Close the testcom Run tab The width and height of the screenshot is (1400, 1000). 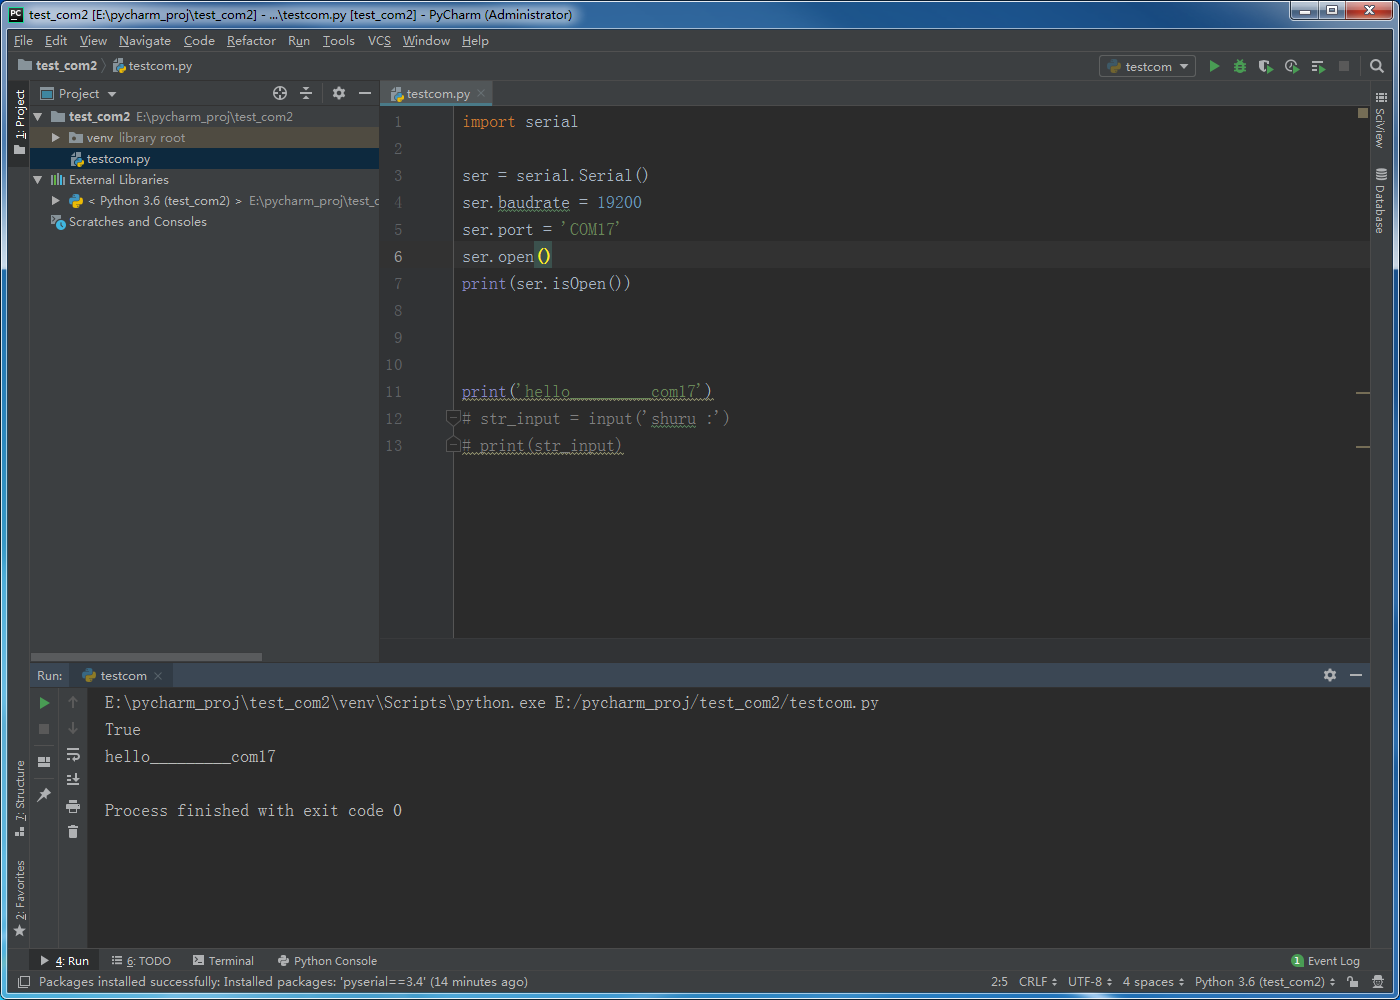tap(158, 676)
